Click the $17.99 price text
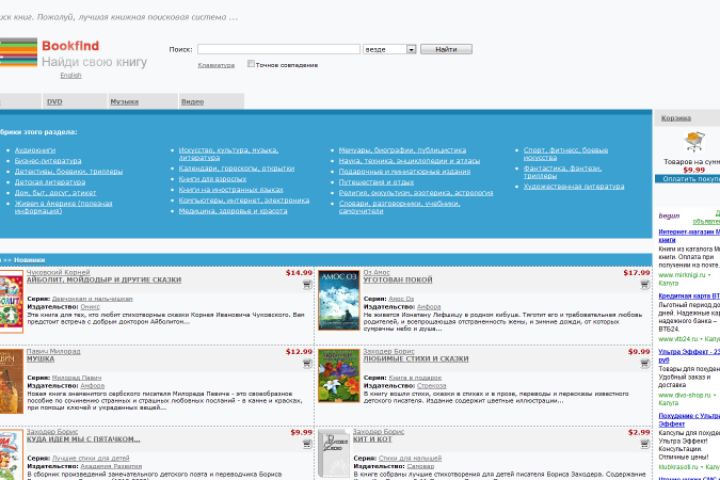Screen dimensions: 720x480 click(637, 273)
